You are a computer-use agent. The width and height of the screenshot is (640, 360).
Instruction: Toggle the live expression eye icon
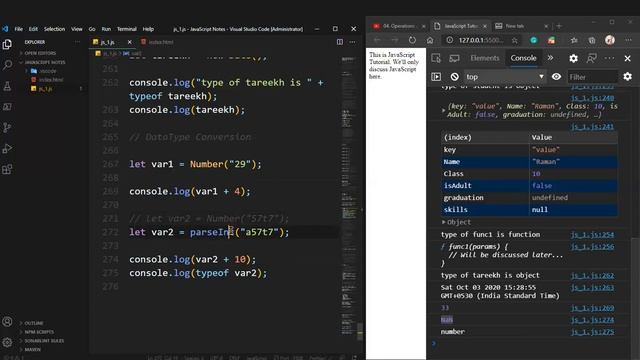556,77
